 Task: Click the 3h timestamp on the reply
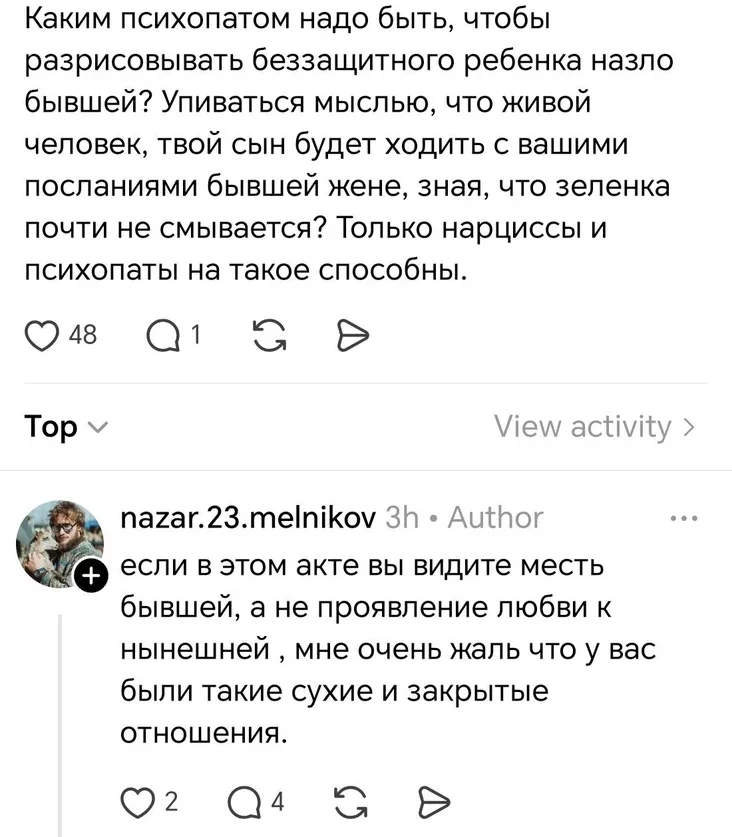tap(402, 518)
